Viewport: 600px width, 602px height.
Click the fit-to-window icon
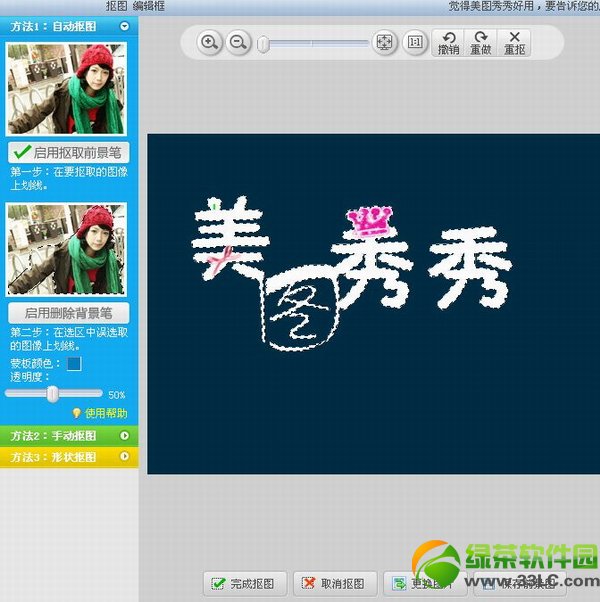[384, 42]
